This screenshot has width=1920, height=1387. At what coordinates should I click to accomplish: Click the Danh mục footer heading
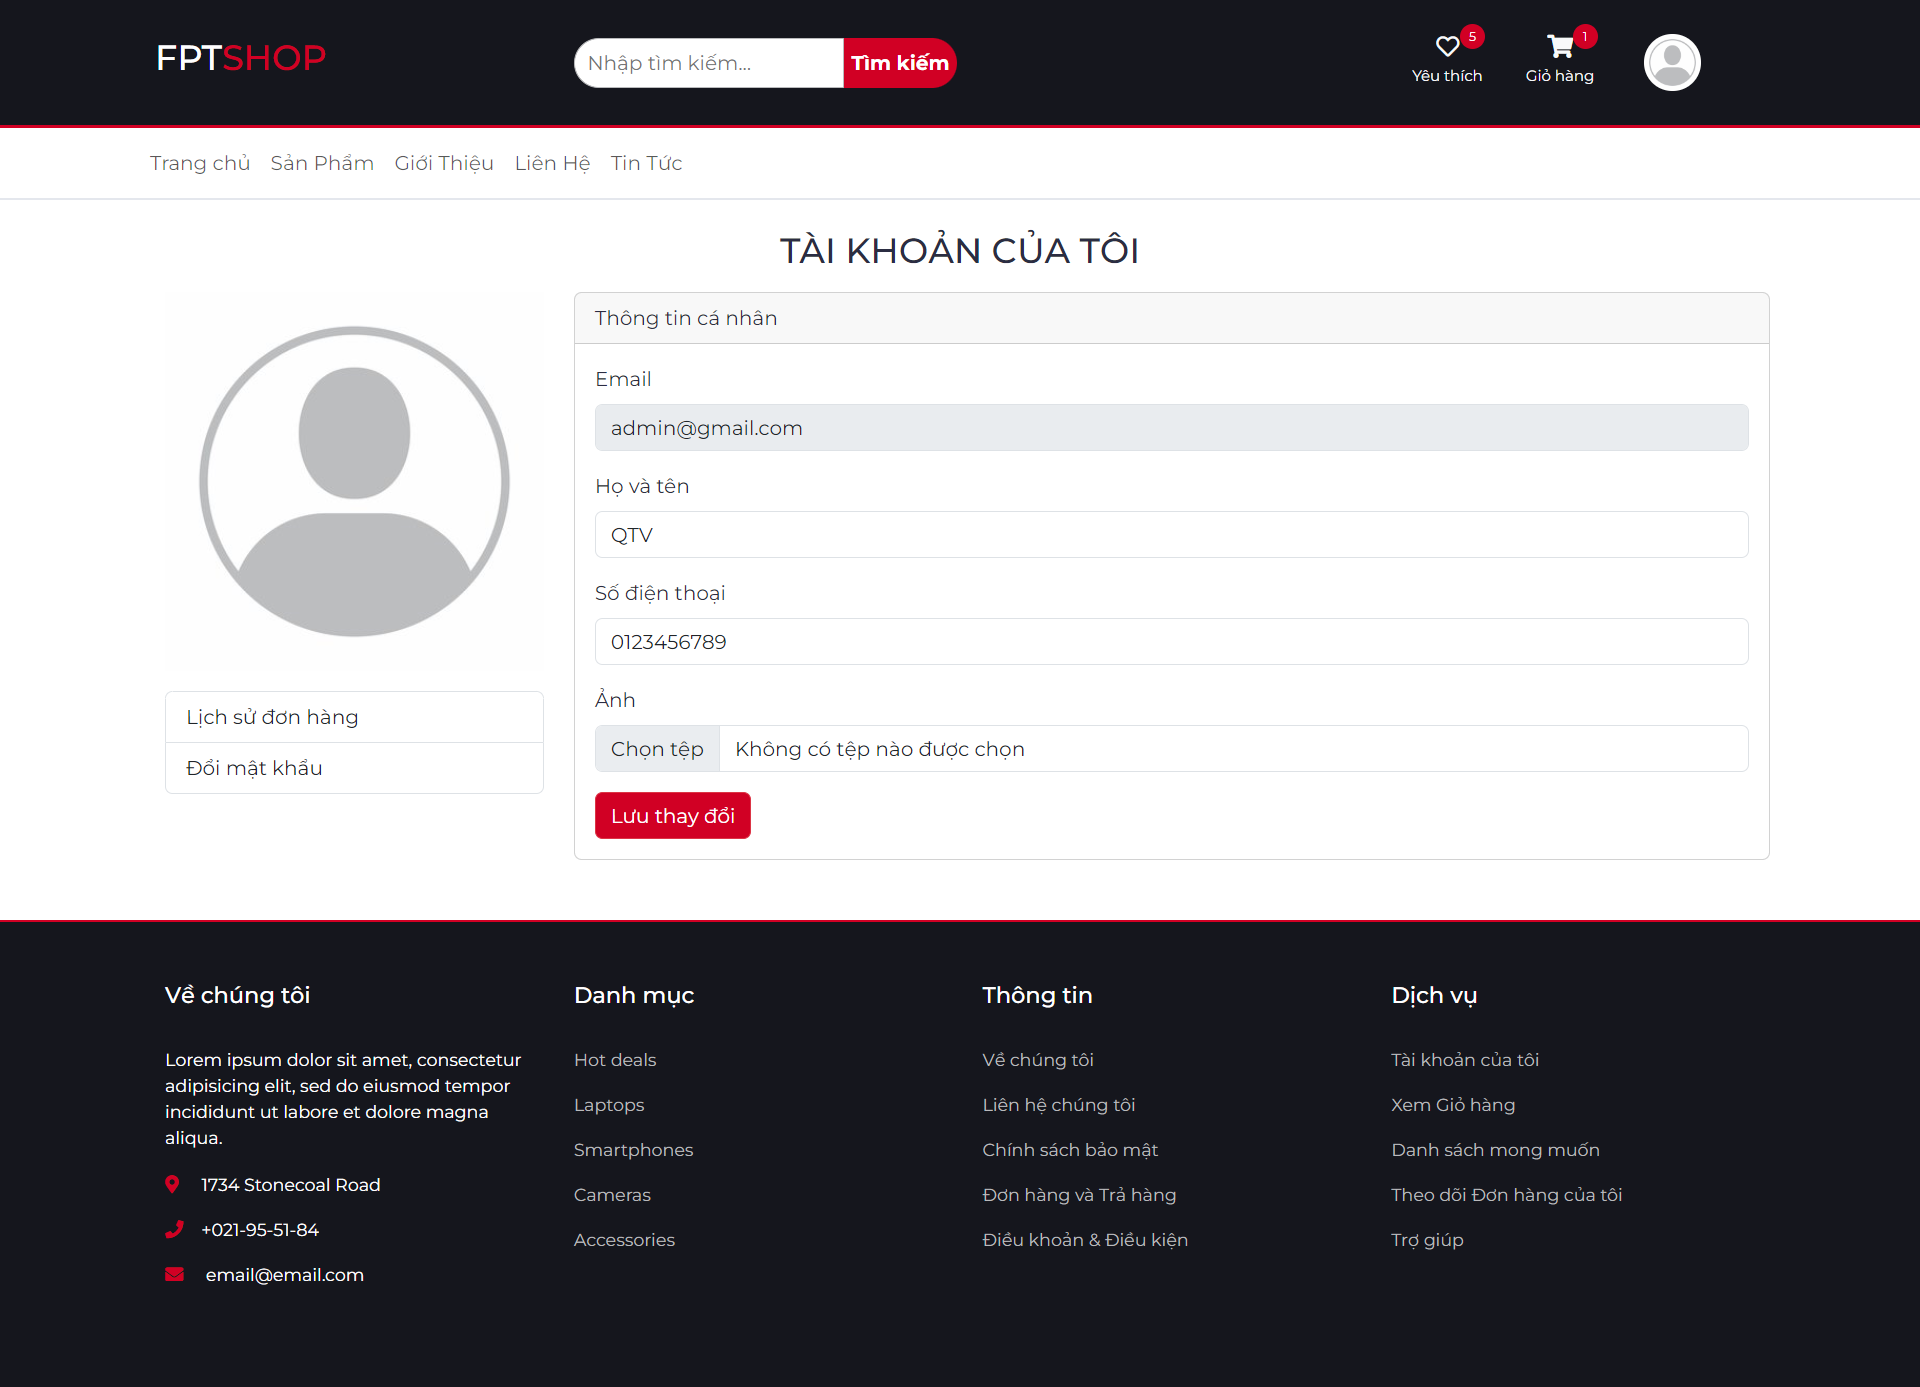tap(634, 996)
